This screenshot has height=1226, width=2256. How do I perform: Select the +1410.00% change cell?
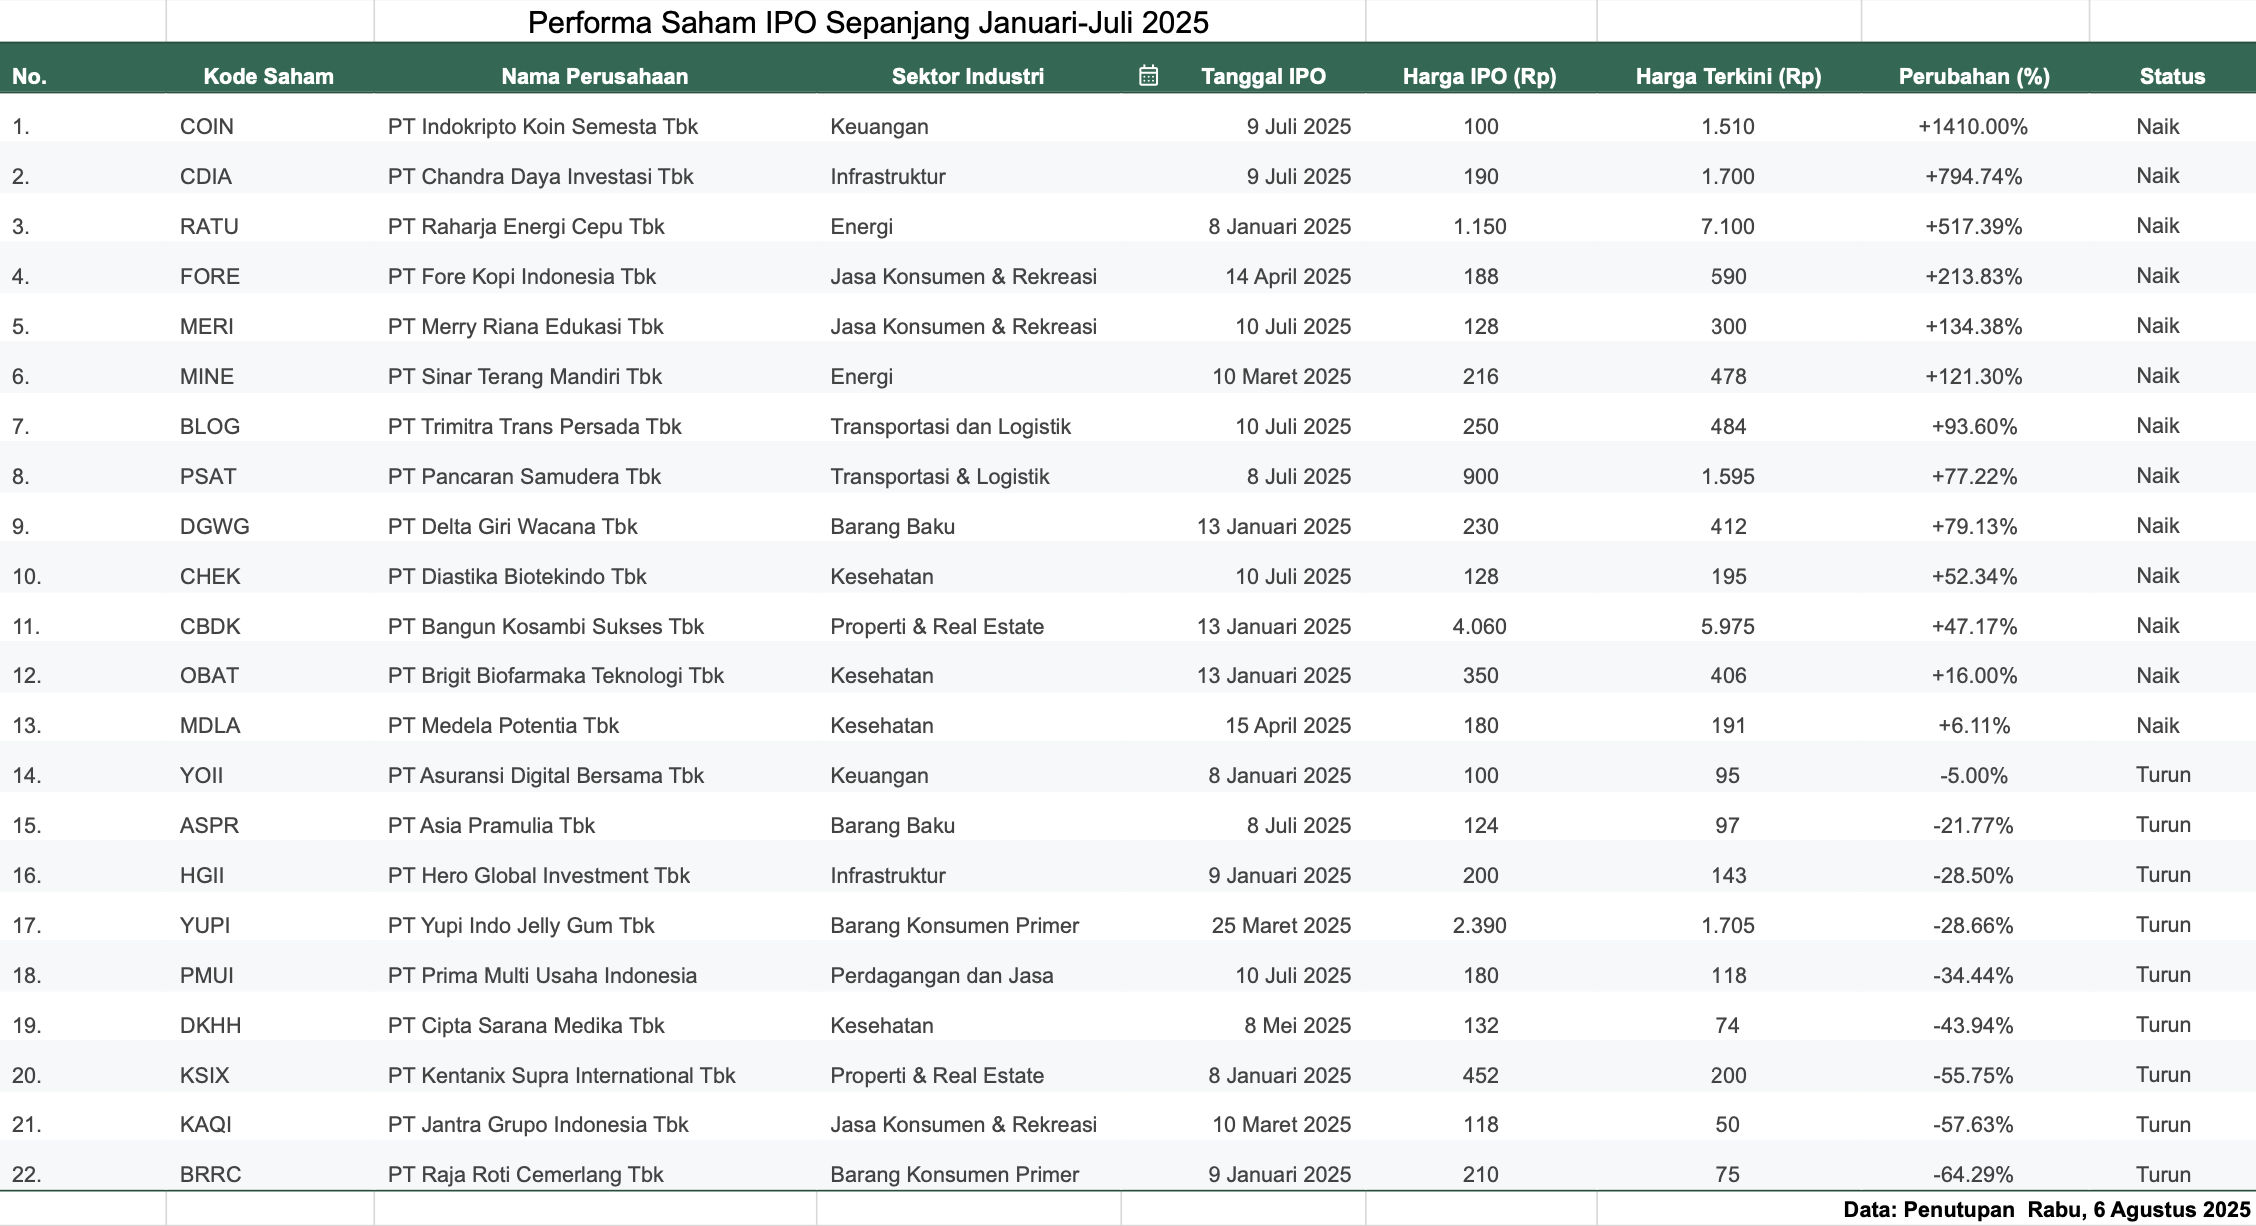point(1973,126)
